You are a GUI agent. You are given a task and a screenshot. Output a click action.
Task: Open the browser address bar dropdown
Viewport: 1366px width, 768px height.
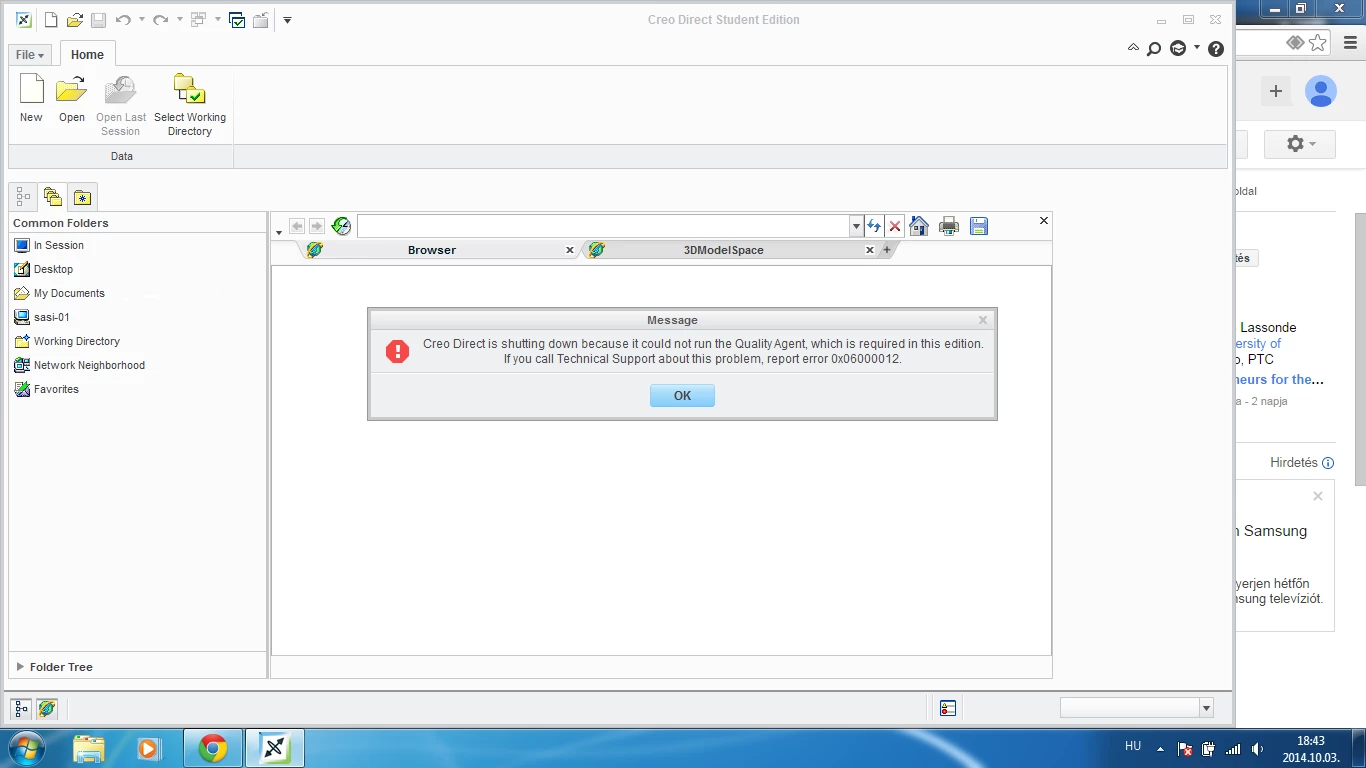tap(856, 227)
